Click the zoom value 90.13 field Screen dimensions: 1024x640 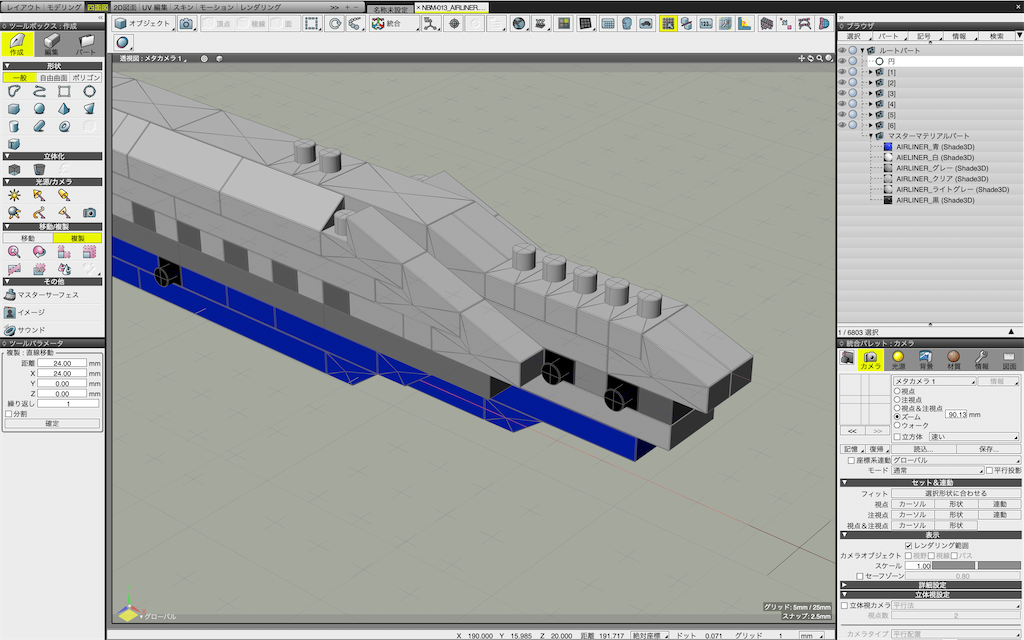coord(957,414)
